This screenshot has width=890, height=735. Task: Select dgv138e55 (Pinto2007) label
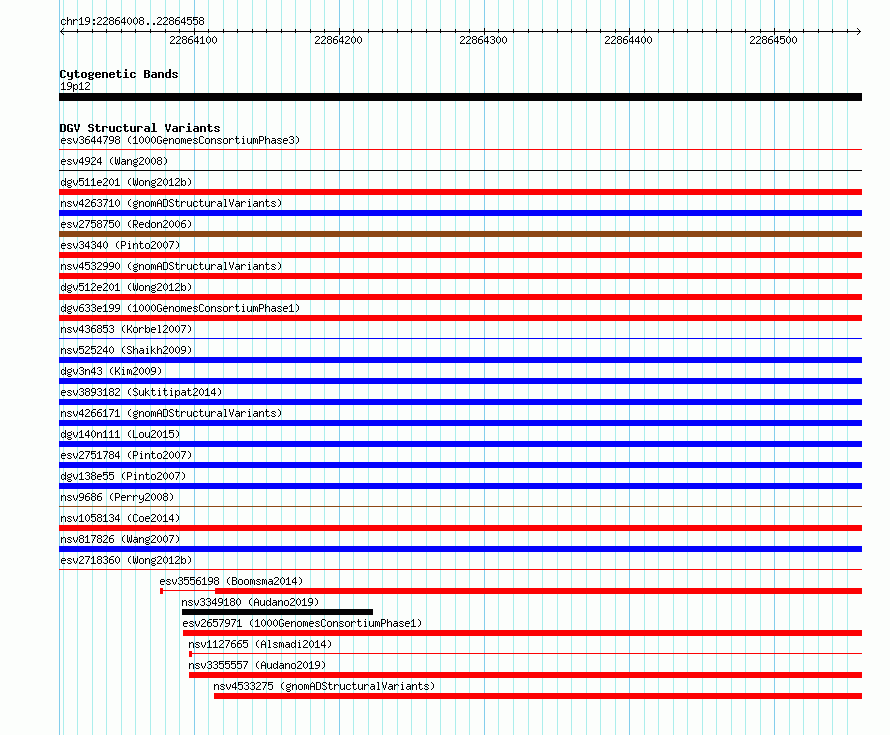(123, 476)
